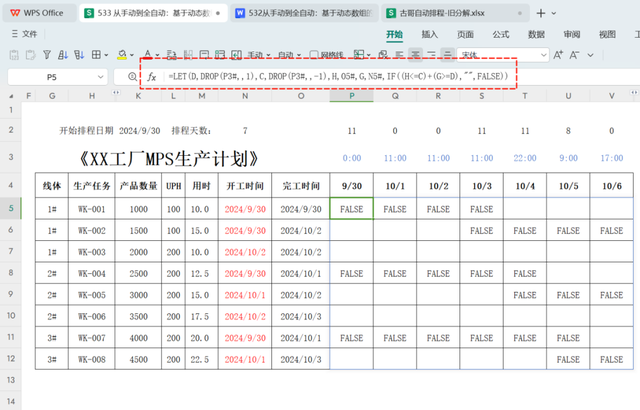Align text right in the cell
640x410 pixels.
click(431, 55)
